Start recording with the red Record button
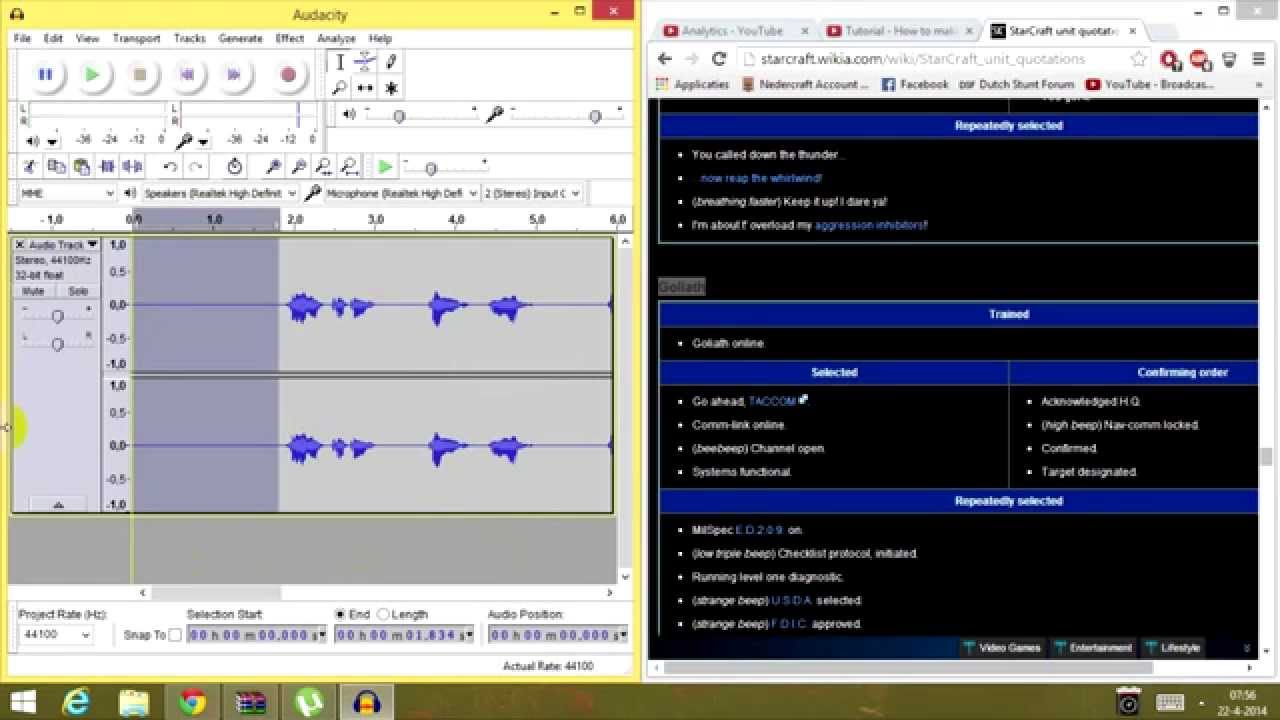The height and width of the screenshot is (720, 1280). click(288, 74)
